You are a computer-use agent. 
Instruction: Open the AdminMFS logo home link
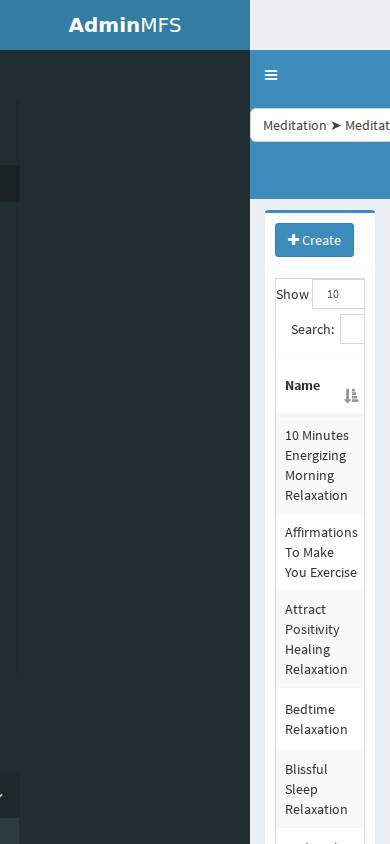(125, 25)
